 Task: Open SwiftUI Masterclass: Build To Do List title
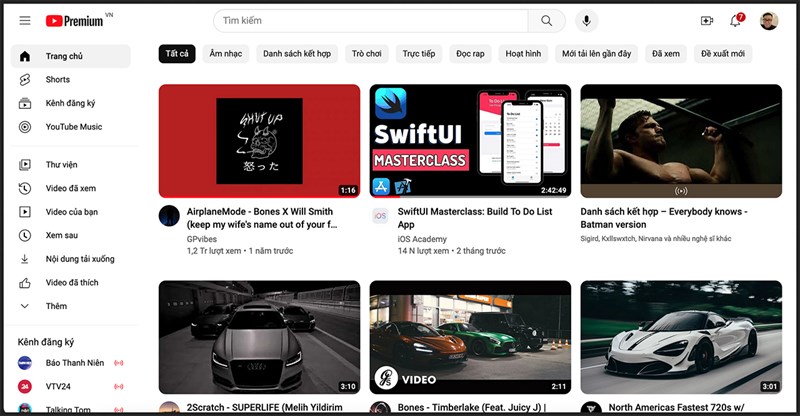(x=475, y=218)
